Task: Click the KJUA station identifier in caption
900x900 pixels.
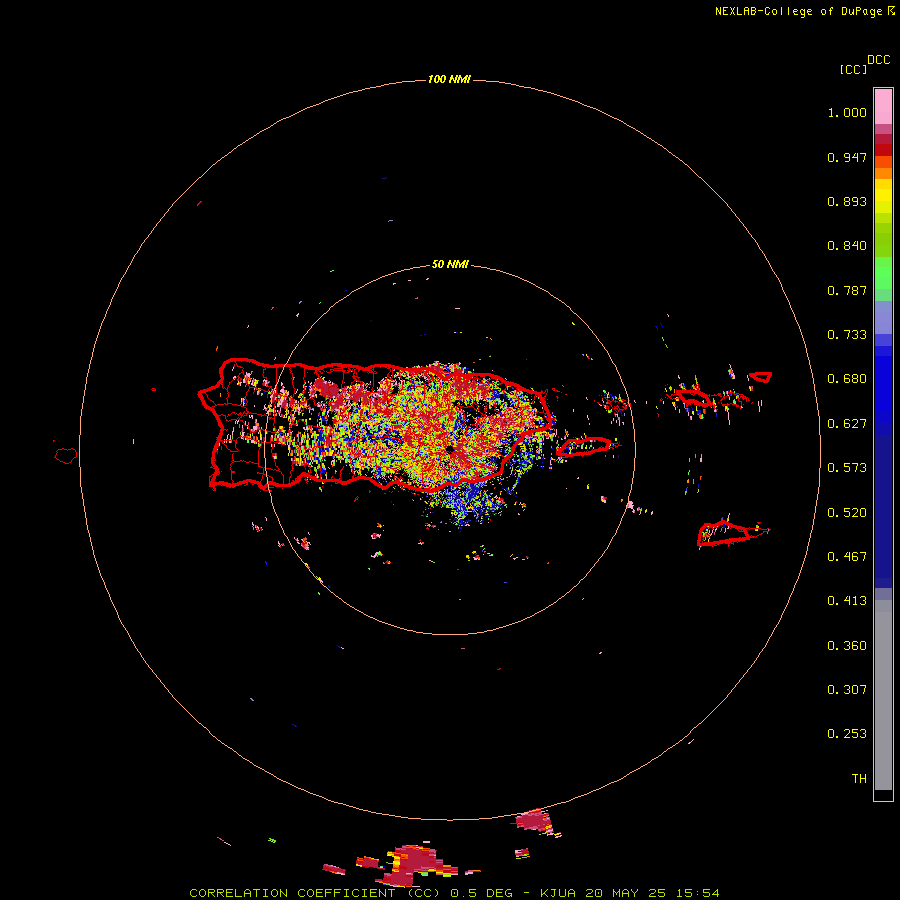Action: [558, 893]
